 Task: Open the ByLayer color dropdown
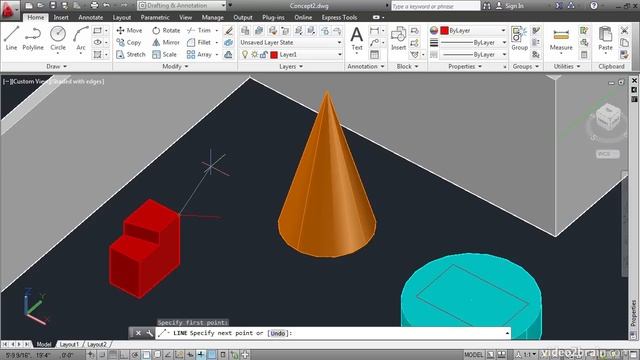(x=473, y=31)
